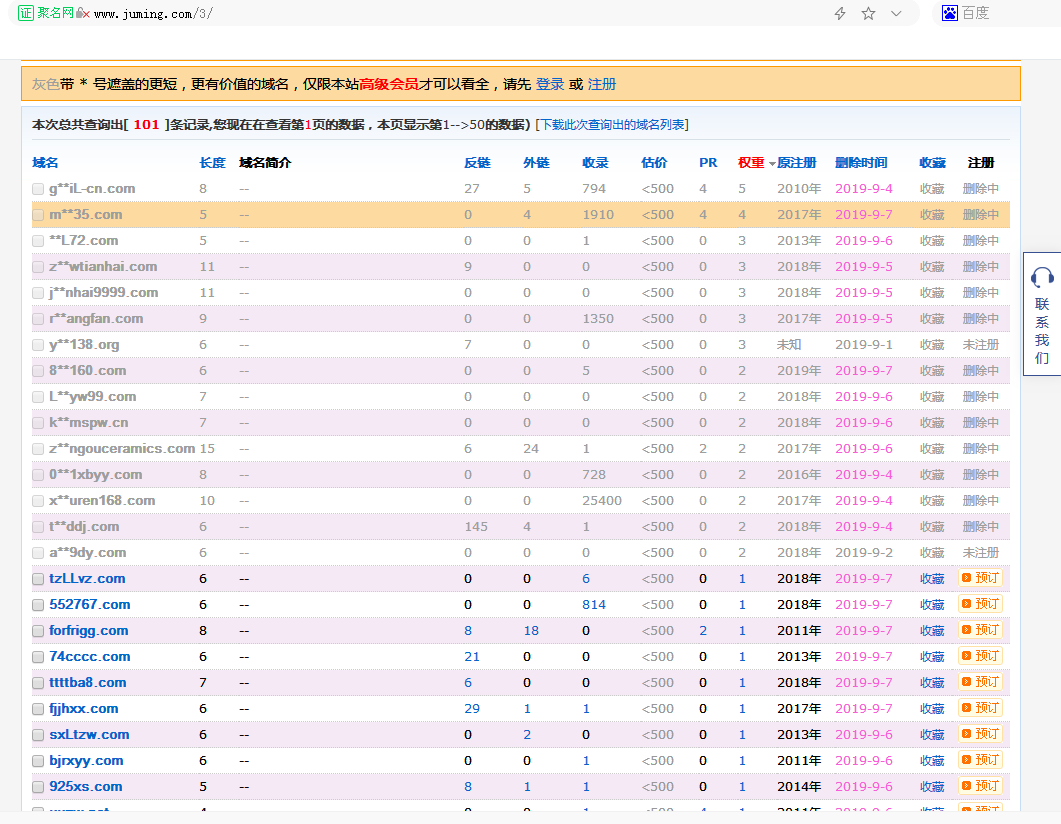The width and height of the screenshot is (1061, 824).
Task: Click the 预订 button for ttttba8.com
Action: coord(980,681)
